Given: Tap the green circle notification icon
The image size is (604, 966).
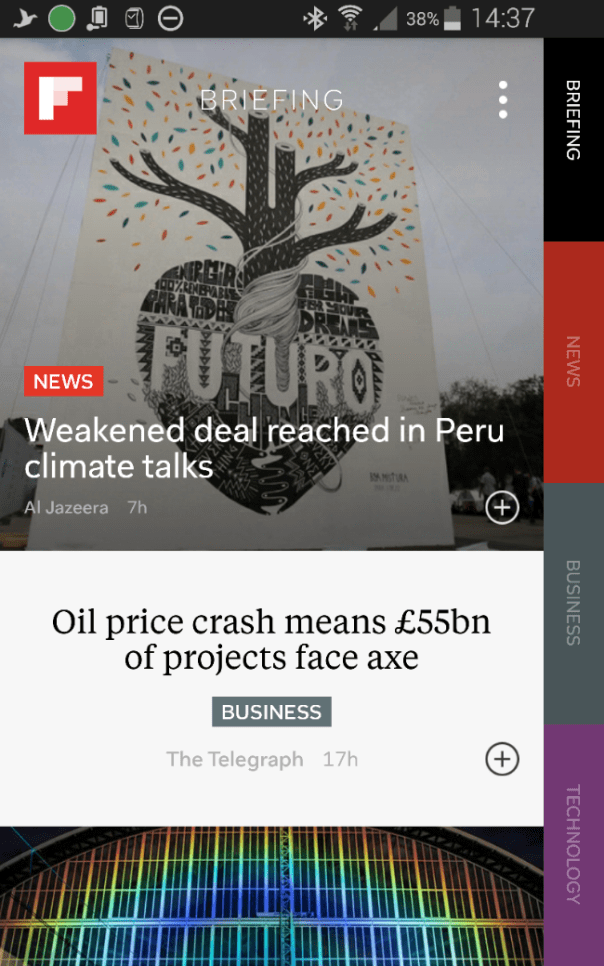Looking at the screenshot, I should (62, 18).
